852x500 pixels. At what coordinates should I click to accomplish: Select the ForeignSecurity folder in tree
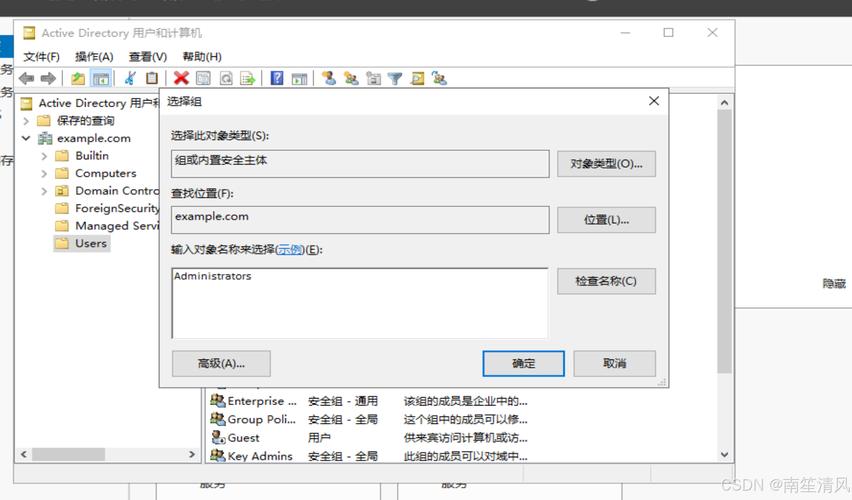[x=107, y=208]
